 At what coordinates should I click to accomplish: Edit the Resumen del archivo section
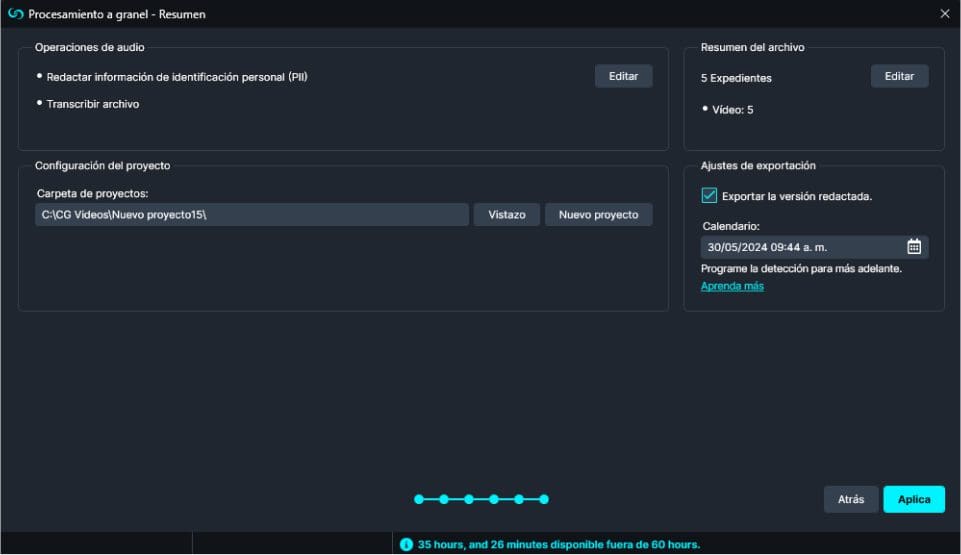point(899,76)
